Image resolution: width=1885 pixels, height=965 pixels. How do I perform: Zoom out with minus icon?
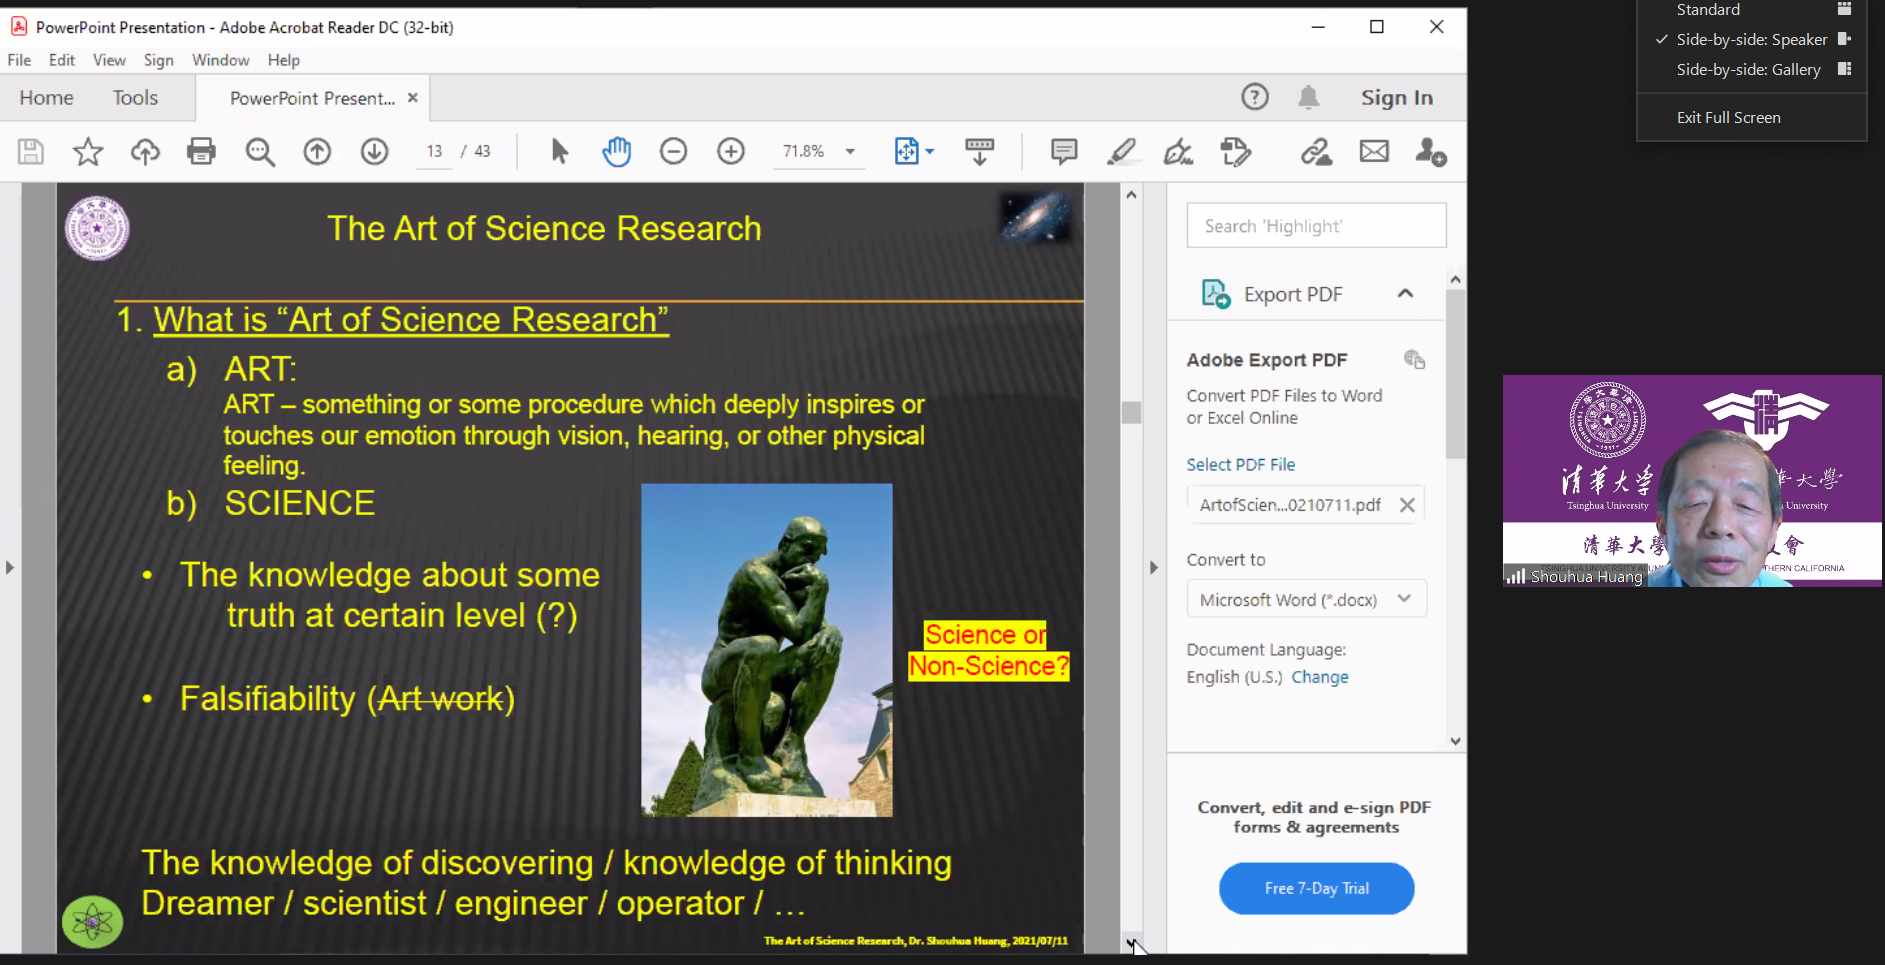(x=674, y=152)
